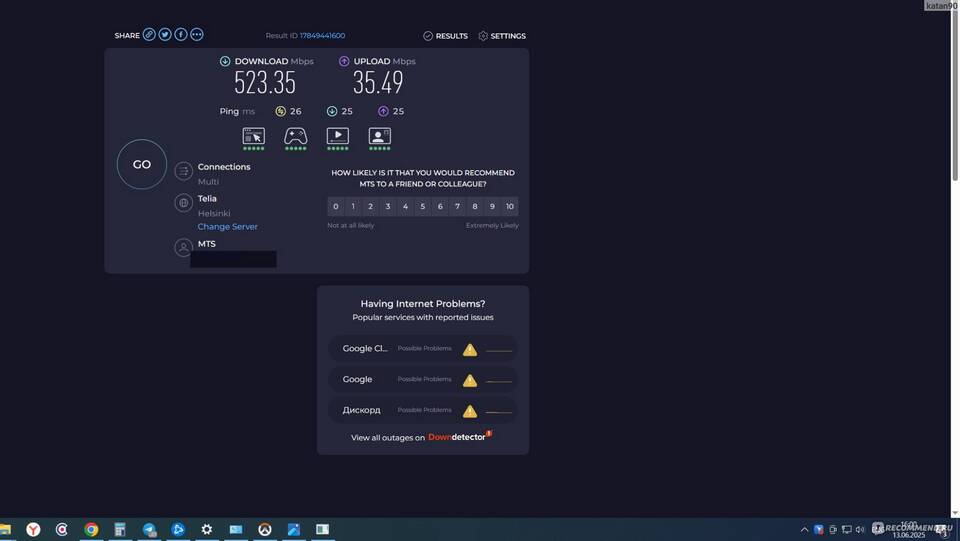Rate recommendation score 9

click(x=492, y=206)
